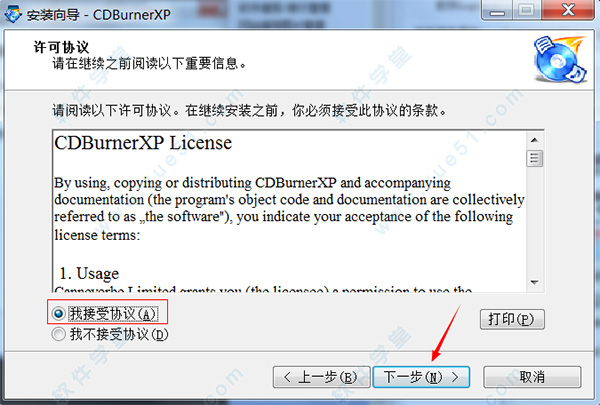Click the line starting 'documentation (the program's'
This screenshot has width=600, height=405.
289,200
